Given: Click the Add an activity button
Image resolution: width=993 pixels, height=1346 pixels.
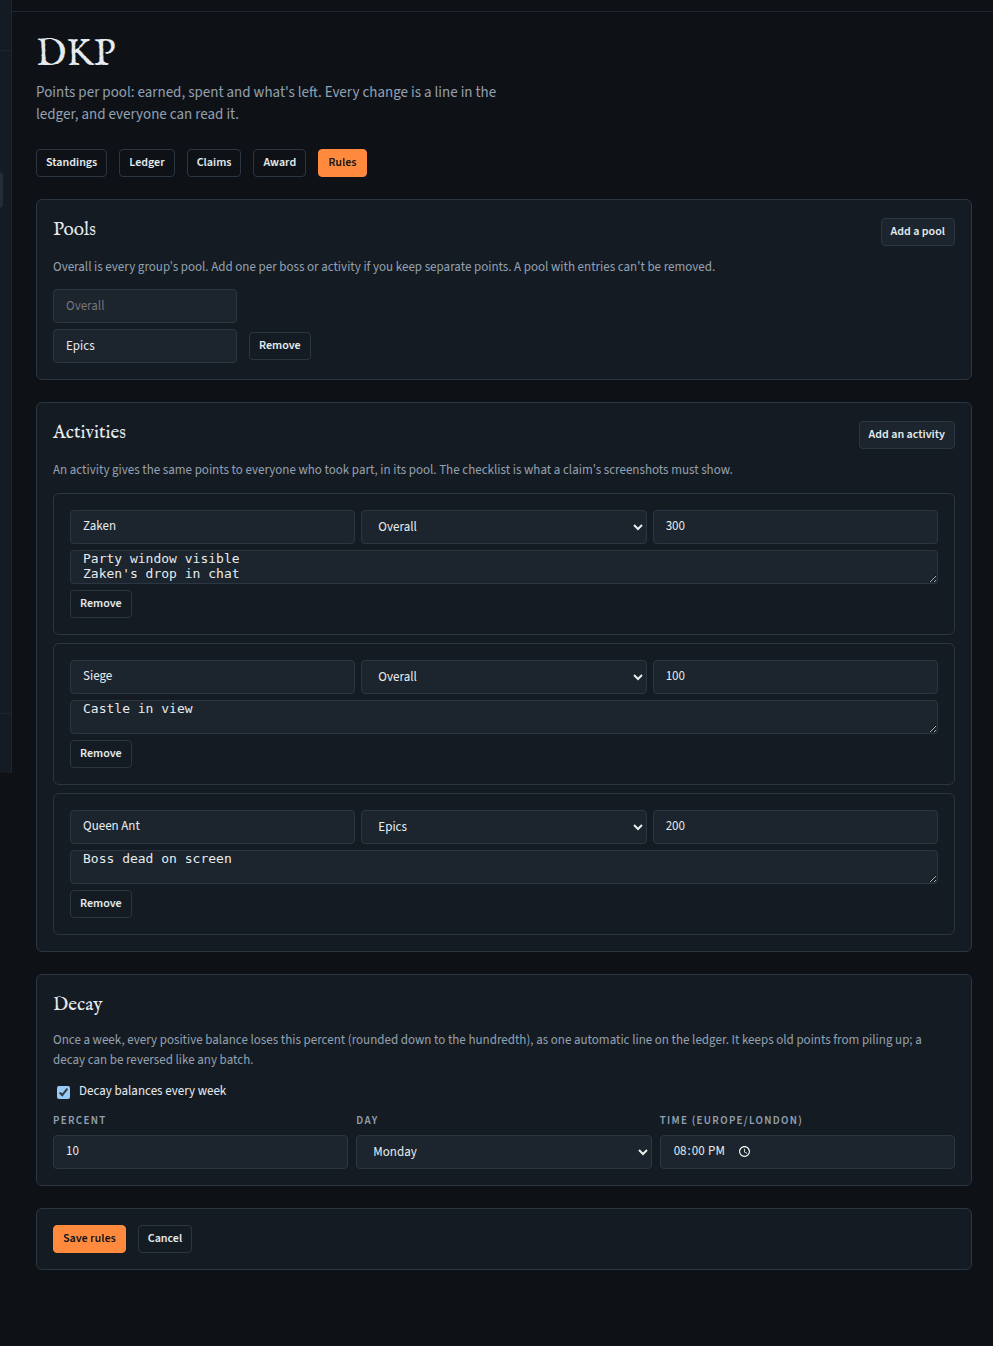Looking at the screenshot, I should pyautogui.click(x=906, y=435).
